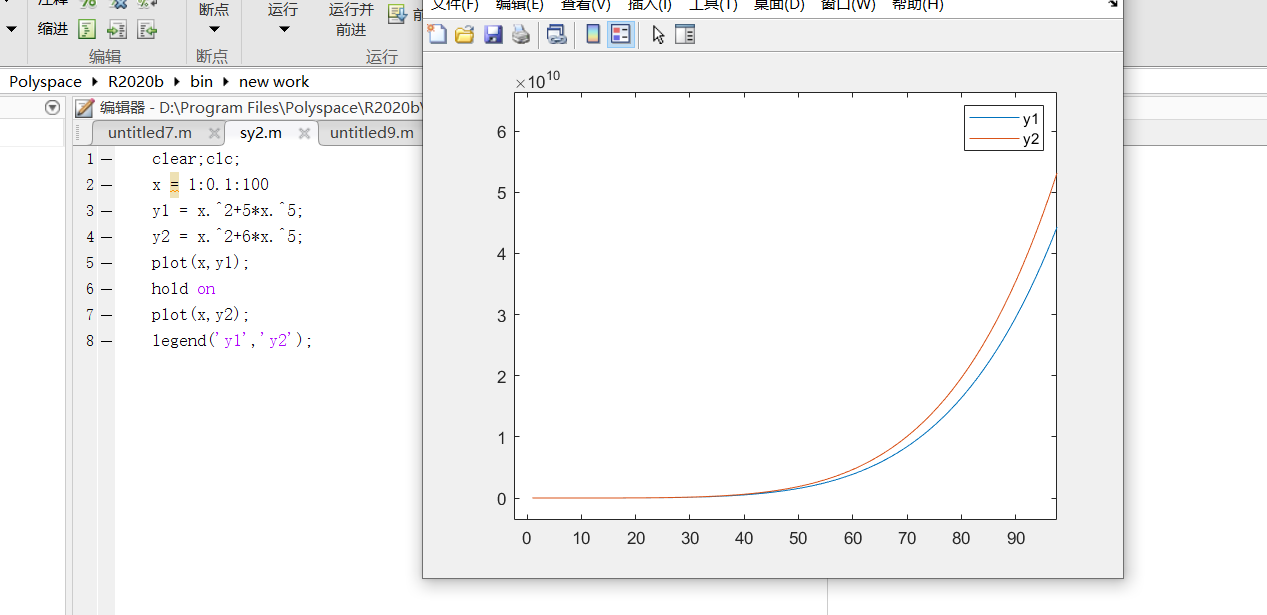Click the Link Plot icon in figure toolbar

[x=557, y=35]
